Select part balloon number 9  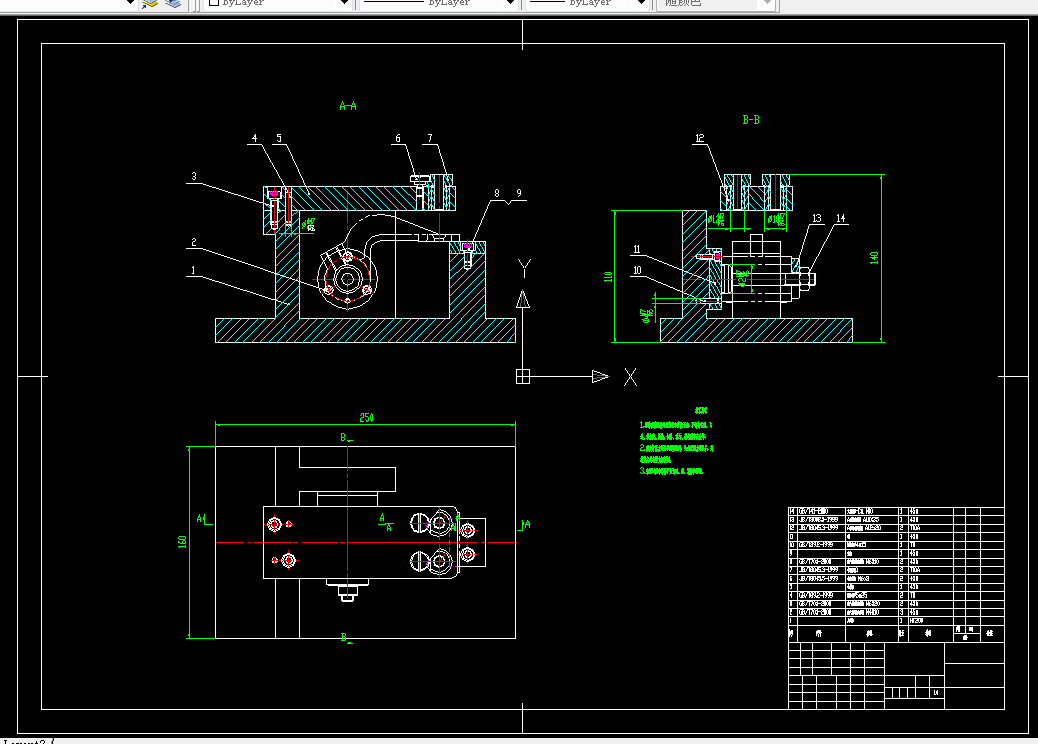[519, 193]
